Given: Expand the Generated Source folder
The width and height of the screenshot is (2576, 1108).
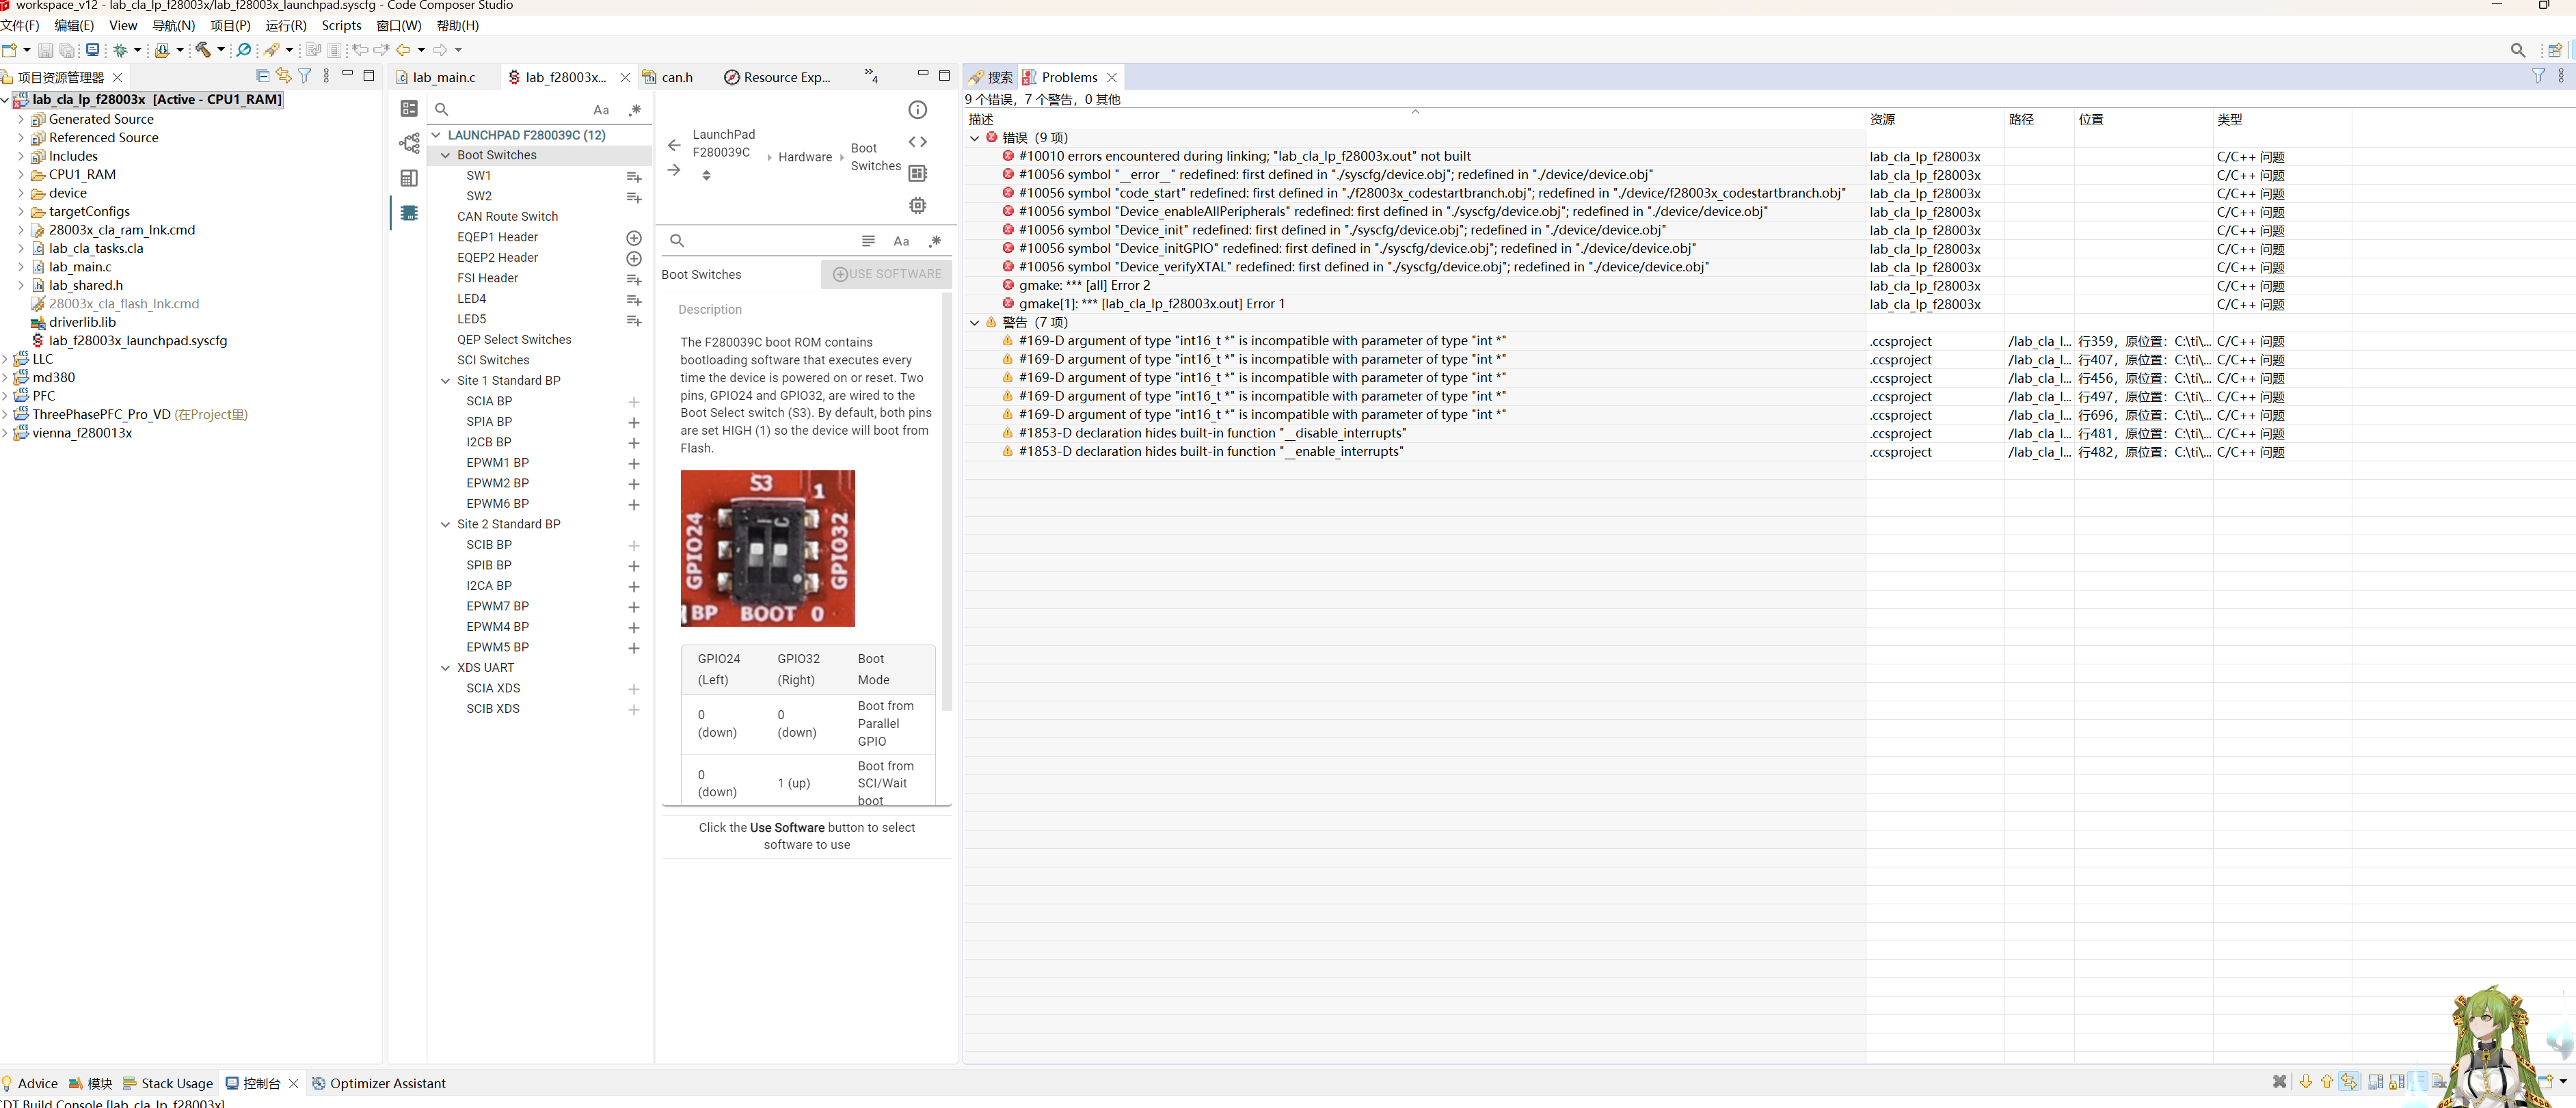Looking at the screenshot, I should click(x=20, y=119).
